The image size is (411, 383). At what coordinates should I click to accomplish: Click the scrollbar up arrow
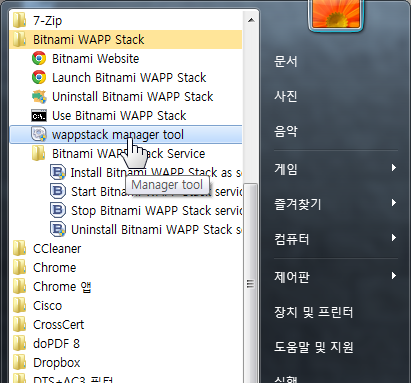251,20
